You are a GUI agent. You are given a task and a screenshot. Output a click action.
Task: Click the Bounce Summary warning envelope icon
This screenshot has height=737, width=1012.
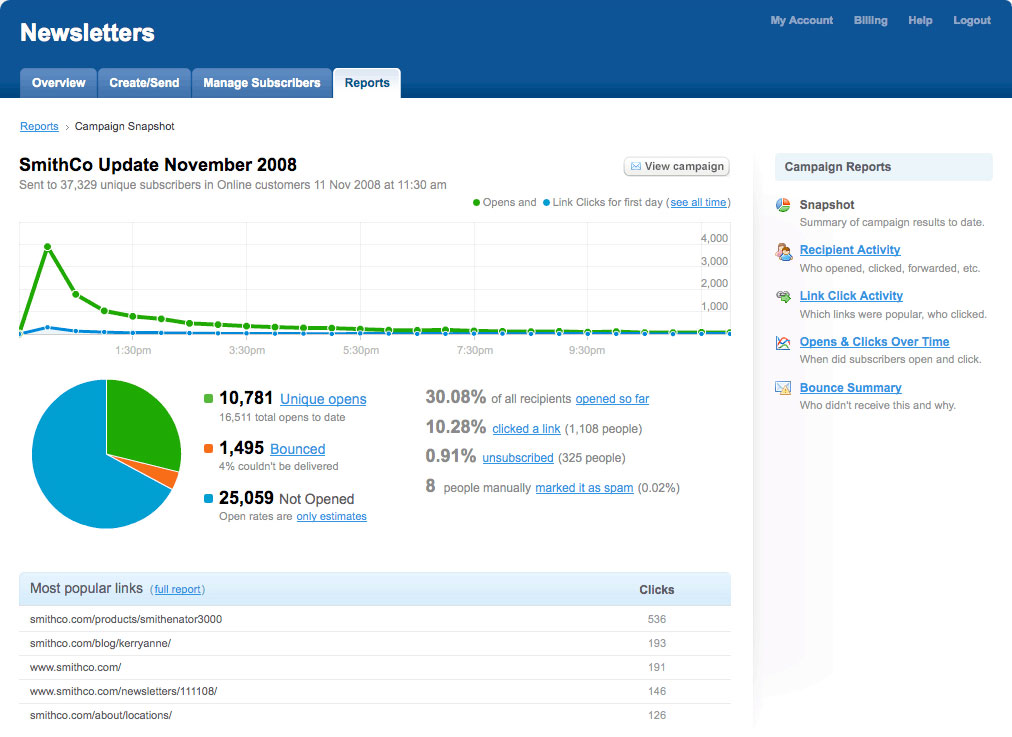(783, 388)
